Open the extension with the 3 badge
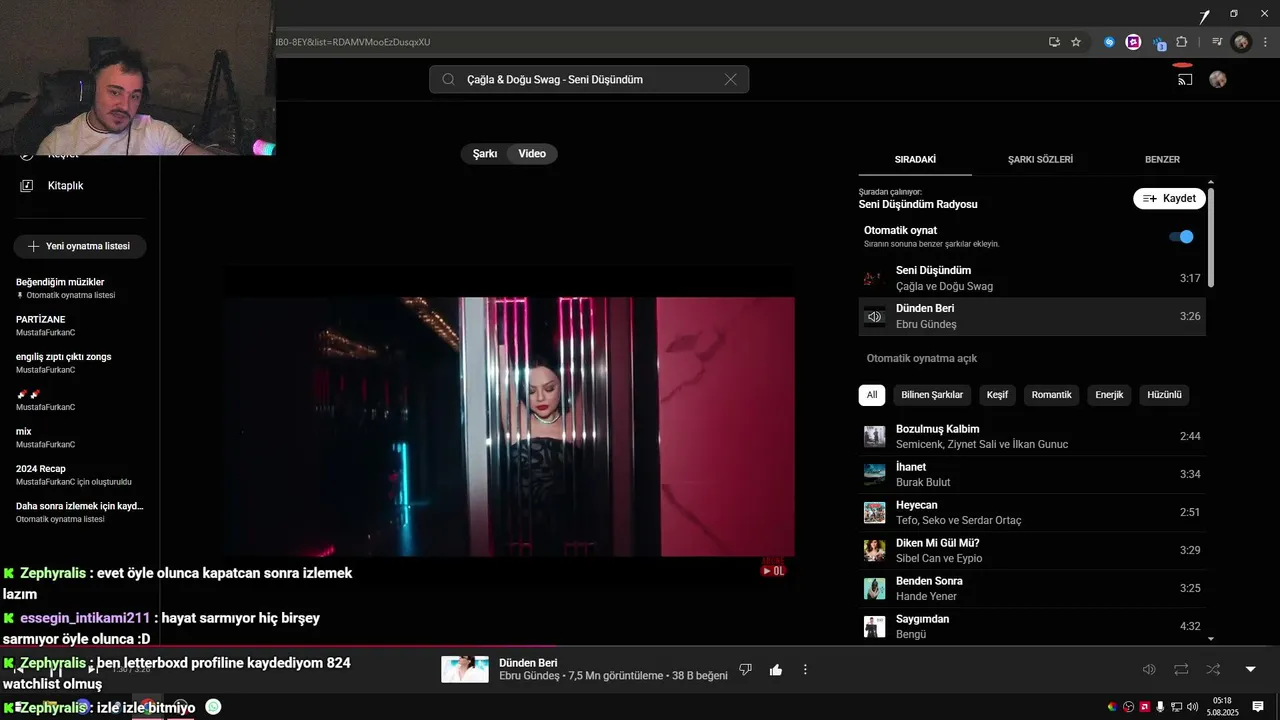This screenshot has width=1280, height=720. pos(1159,43)
